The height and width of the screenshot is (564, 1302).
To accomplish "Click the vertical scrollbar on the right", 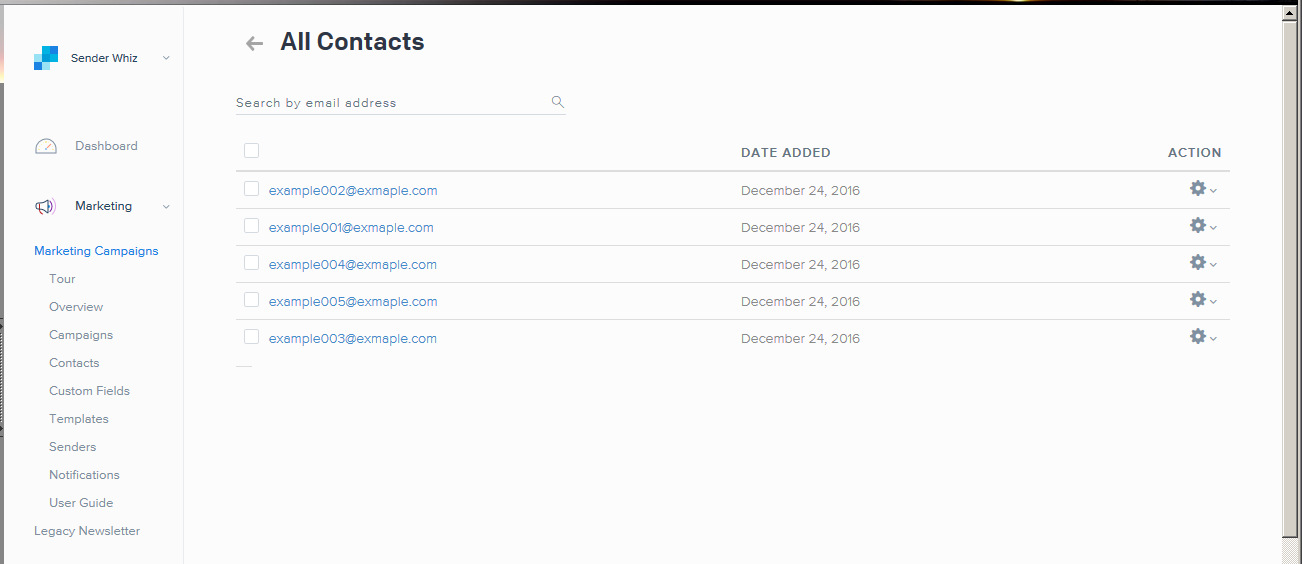I will 1290,280.
